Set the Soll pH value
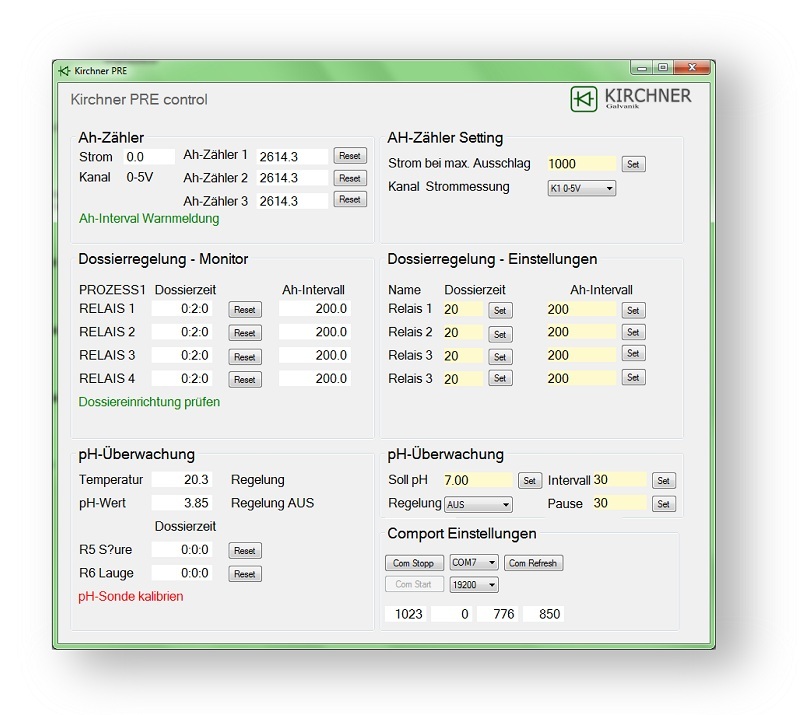 [x=530, y=481]
